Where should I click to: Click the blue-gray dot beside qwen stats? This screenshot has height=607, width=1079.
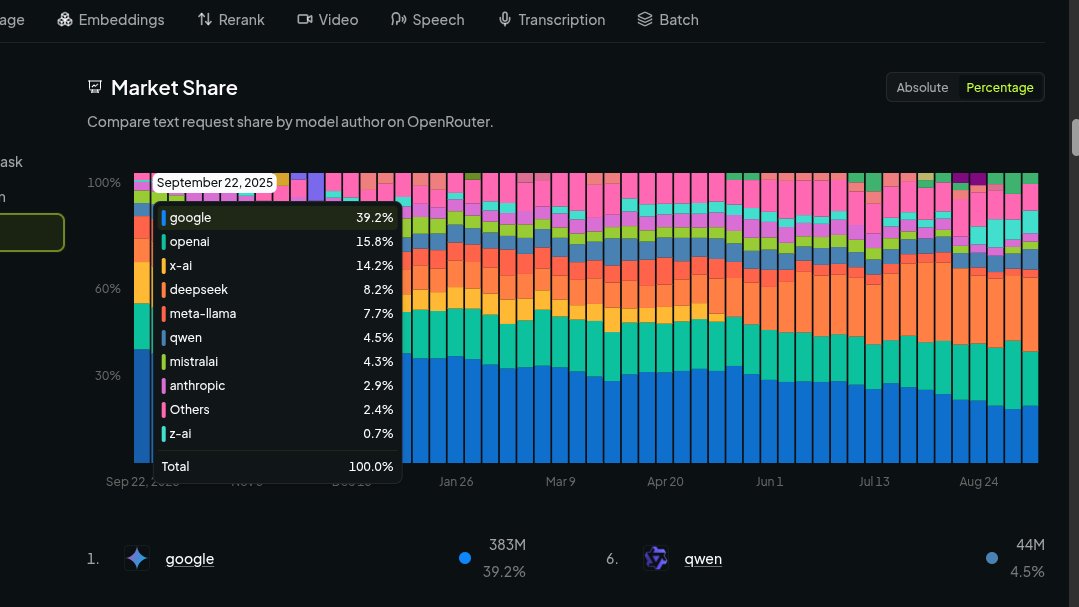[x=992, y=558]
